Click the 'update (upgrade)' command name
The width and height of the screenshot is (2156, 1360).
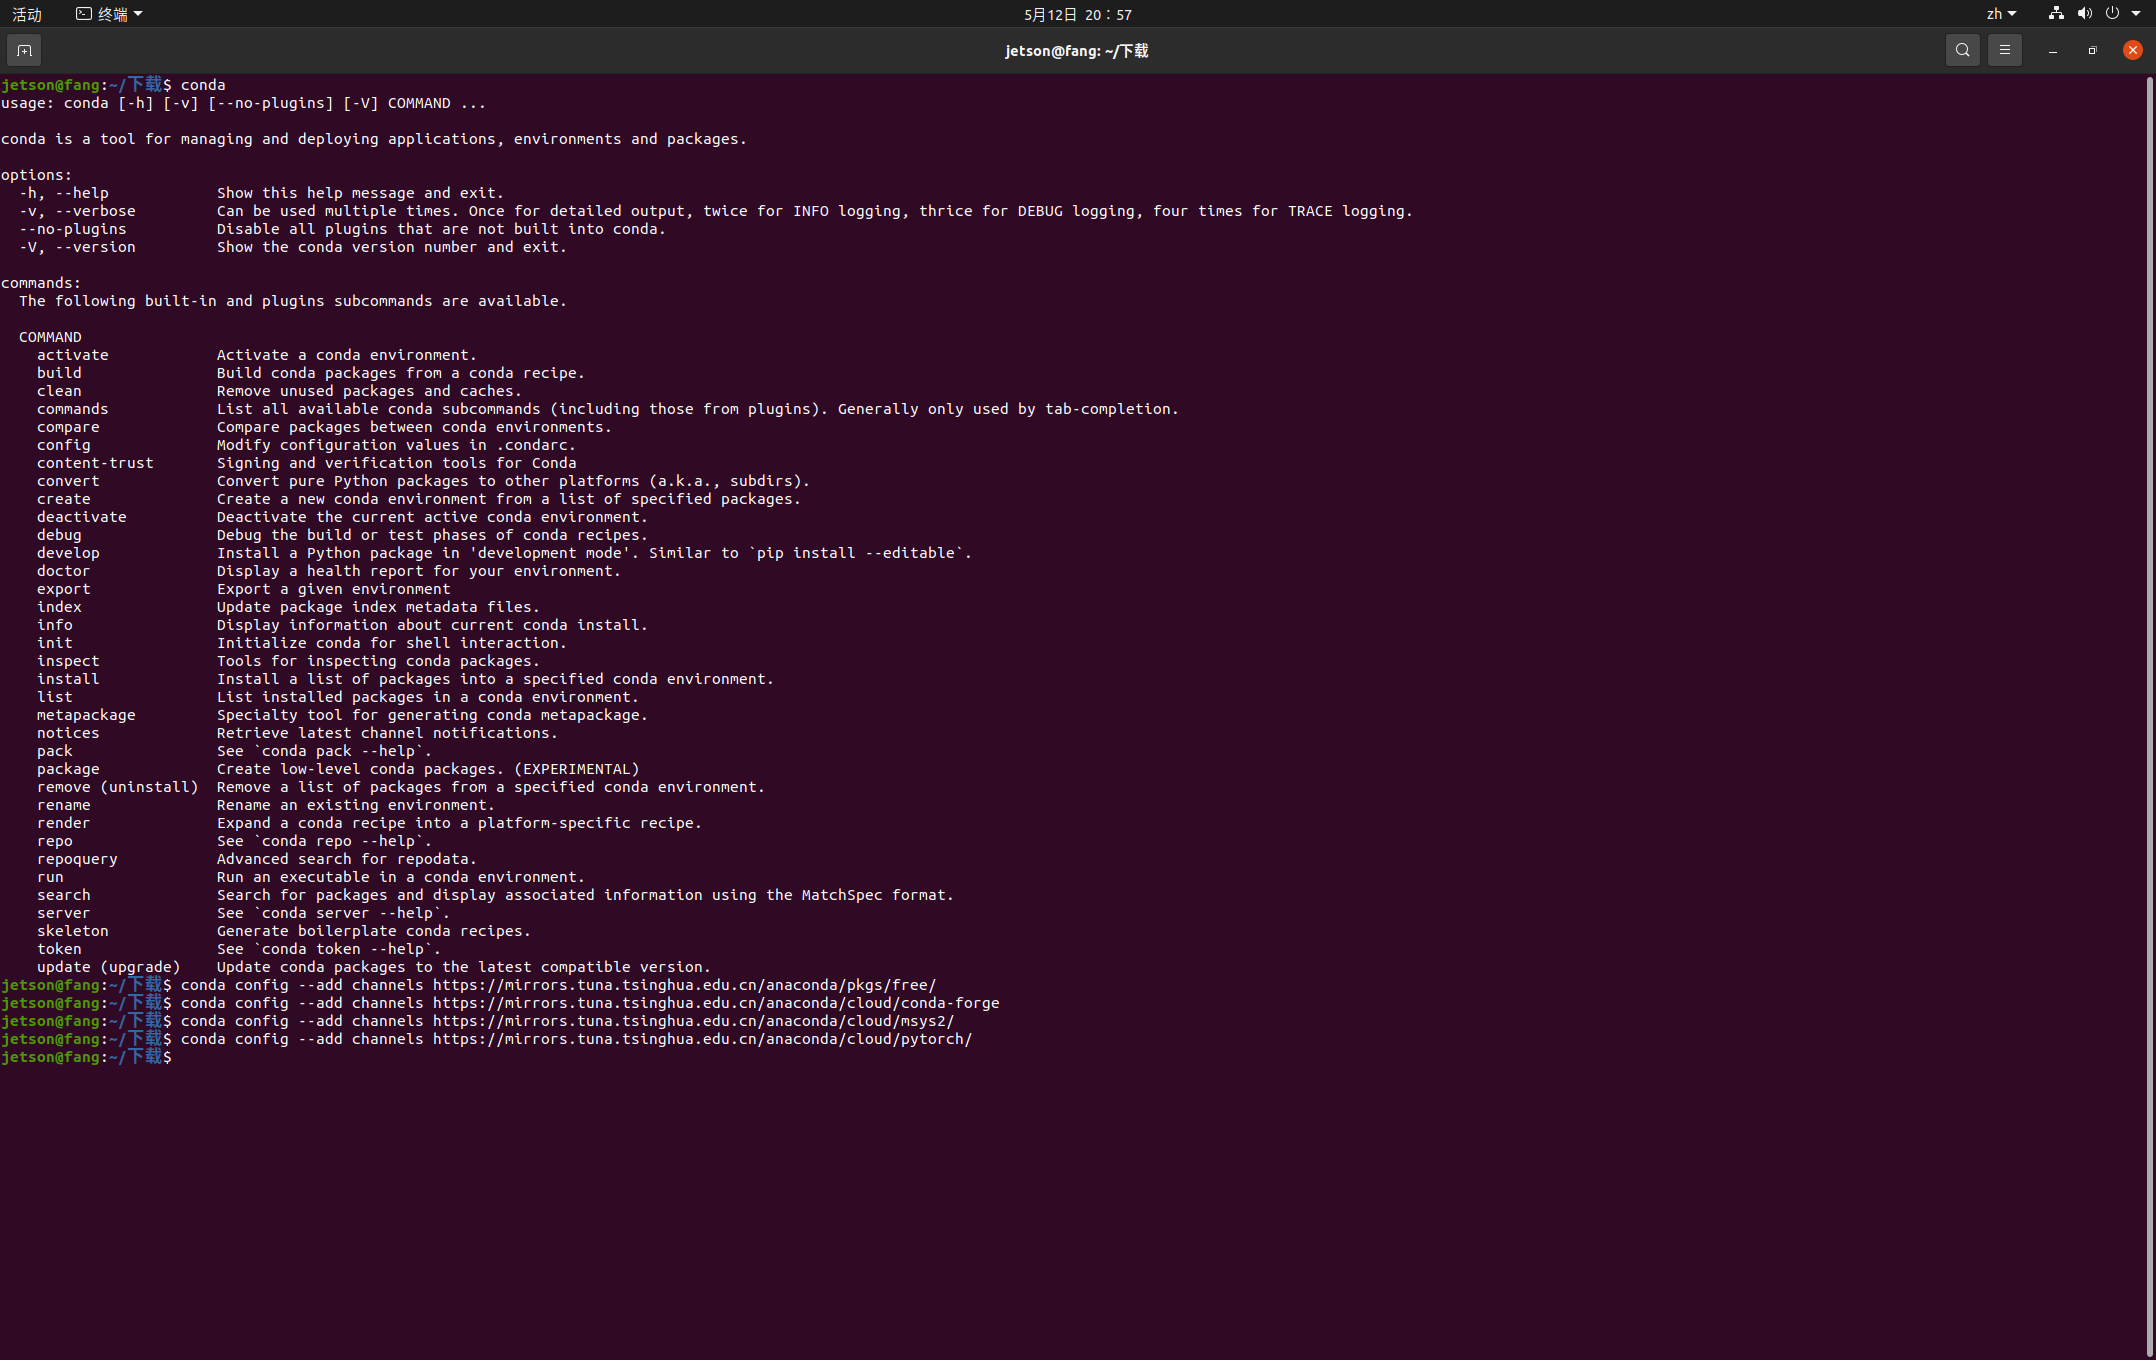(109, 967)
